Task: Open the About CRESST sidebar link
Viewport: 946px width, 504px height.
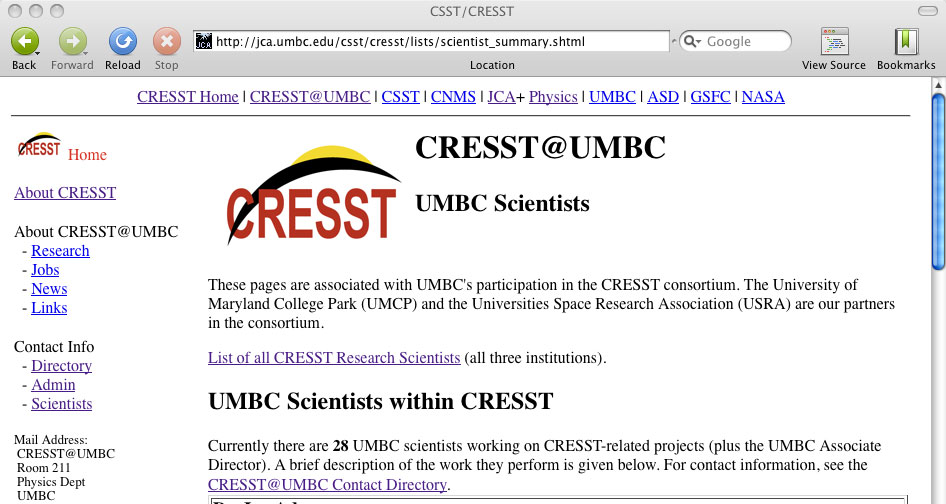Action: coord(65,193)
